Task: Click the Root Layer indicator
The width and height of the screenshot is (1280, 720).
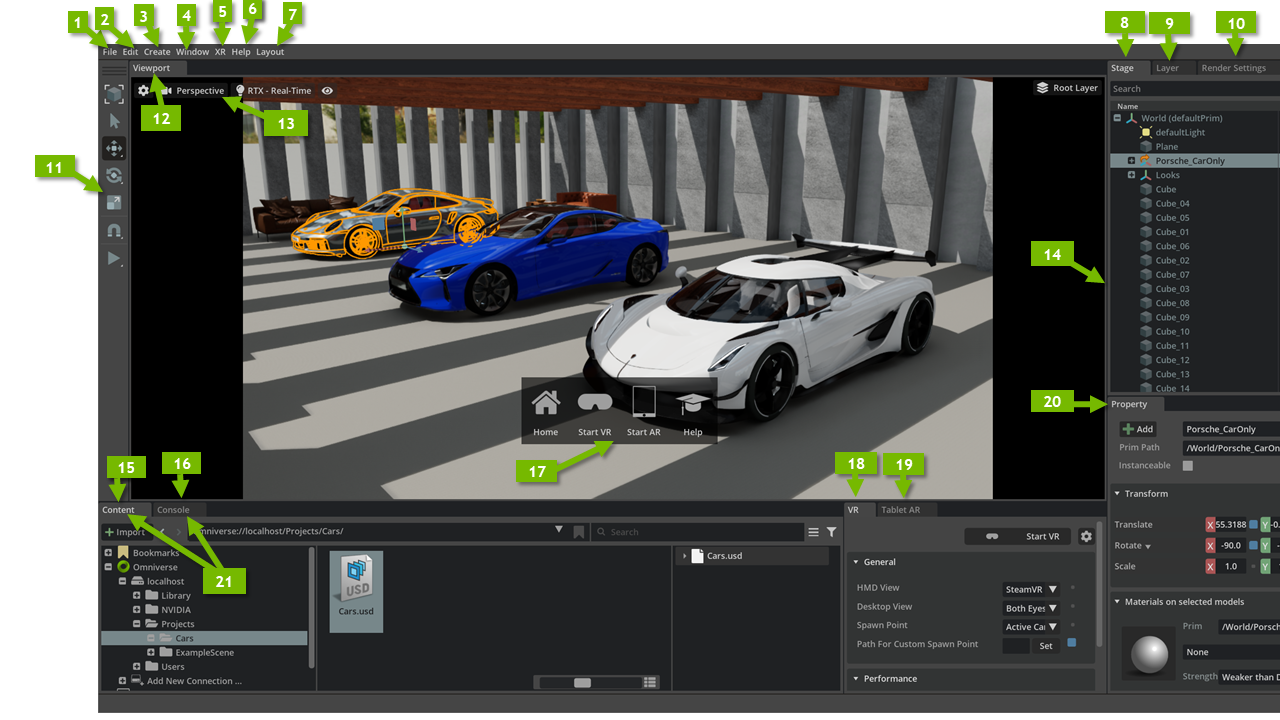Action: [x=1067, y=88]
